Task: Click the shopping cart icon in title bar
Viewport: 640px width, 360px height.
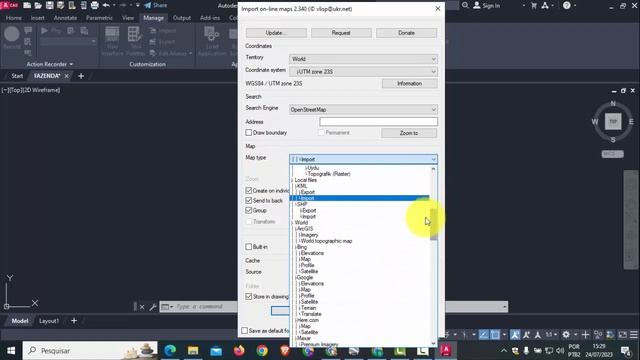Action: coord(534,5)
